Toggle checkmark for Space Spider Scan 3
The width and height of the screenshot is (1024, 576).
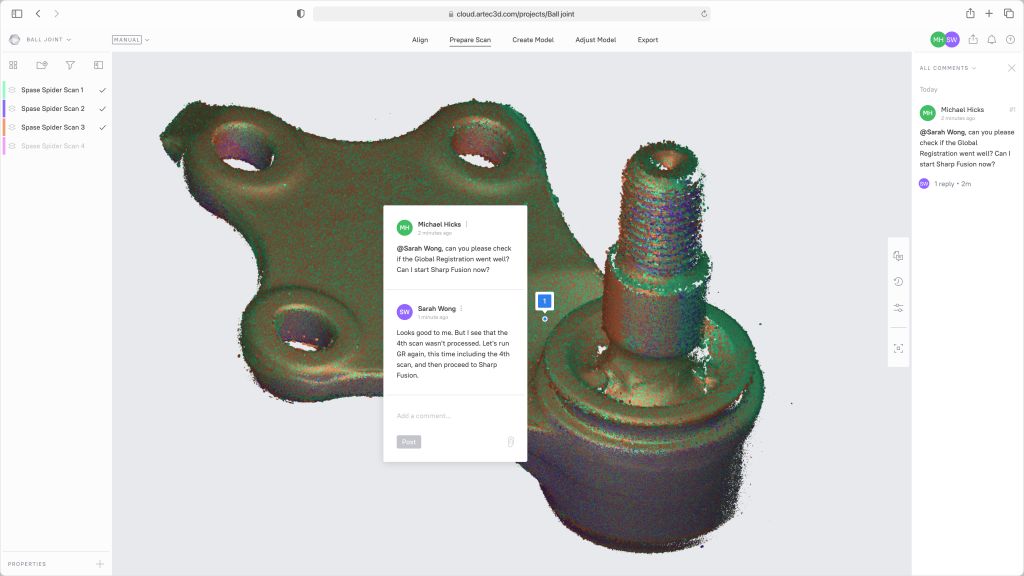tap(102, 127)
